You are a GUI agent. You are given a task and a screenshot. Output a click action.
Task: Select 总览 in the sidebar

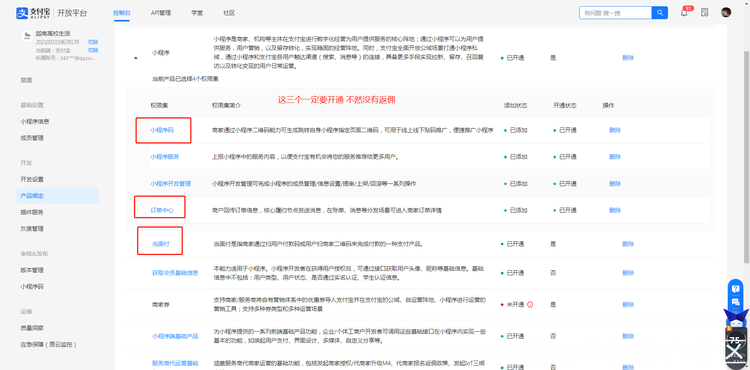pos(26,80)
